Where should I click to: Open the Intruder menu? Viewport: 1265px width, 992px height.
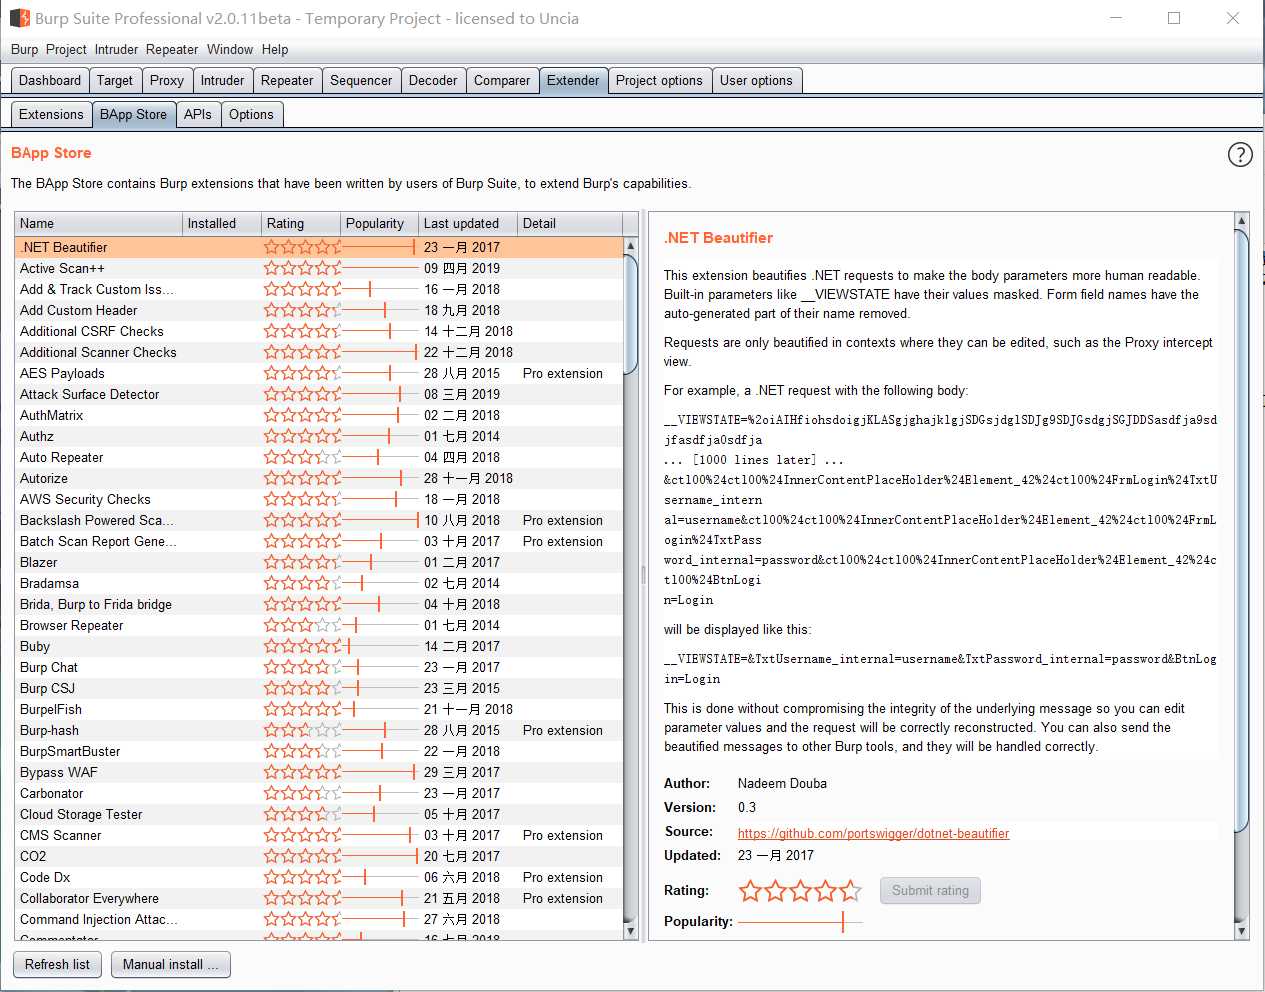116,49
